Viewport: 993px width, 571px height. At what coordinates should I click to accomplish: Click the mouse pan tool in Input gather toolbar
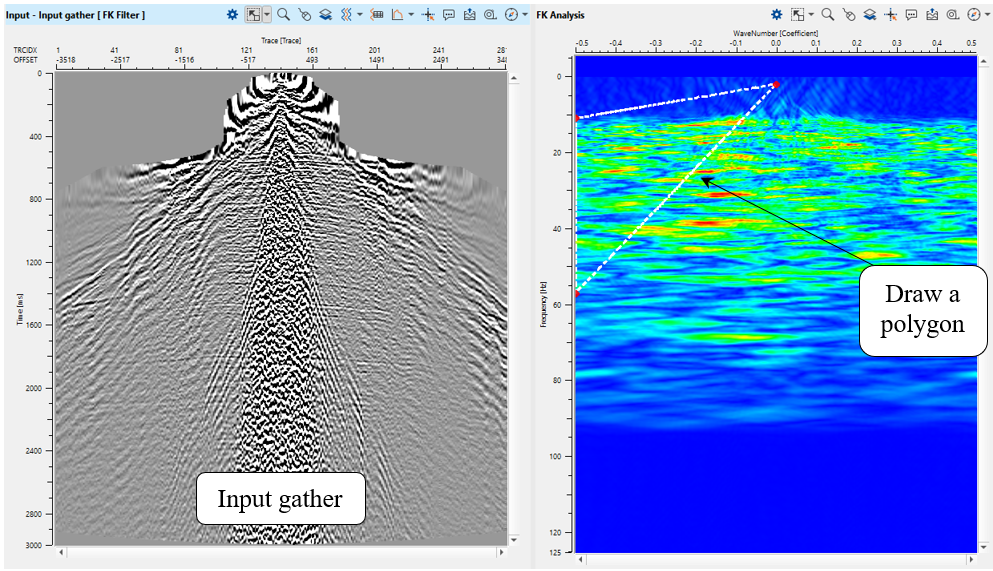(x=304, y=15)
